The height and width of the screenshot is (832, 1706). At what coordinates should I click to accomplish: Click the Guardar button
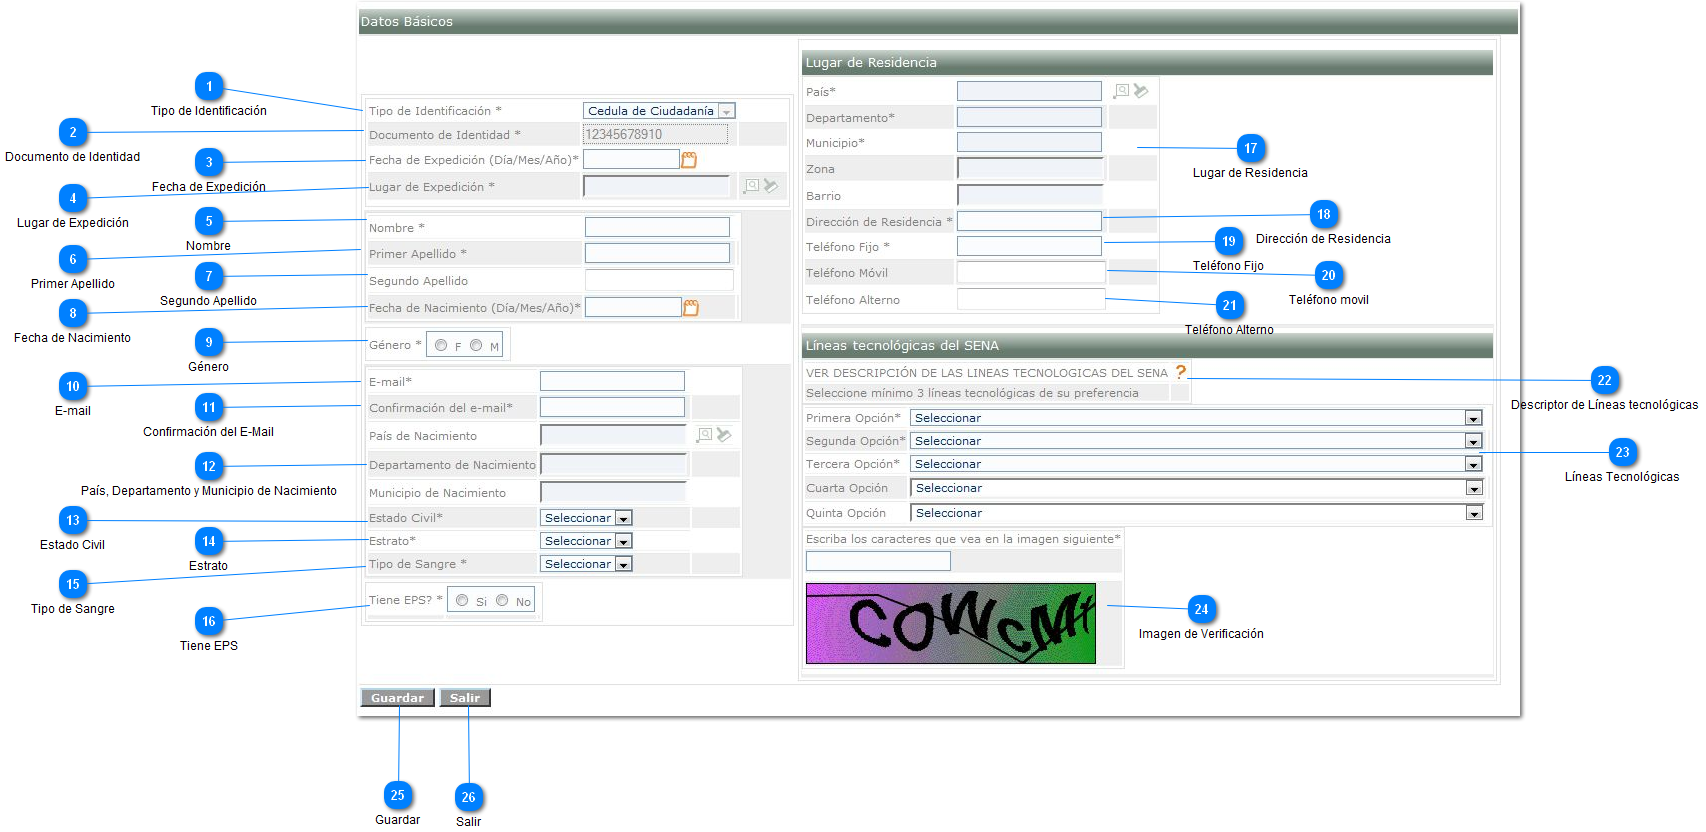pyautogui.click(x=397, y=698)
